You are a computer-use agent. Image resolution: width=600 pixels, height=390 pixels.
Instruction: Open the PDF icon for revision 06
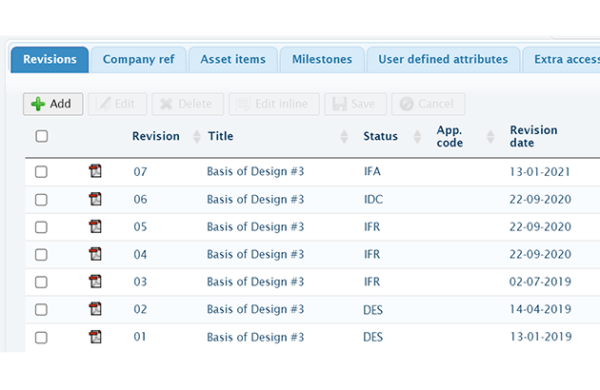95,199
